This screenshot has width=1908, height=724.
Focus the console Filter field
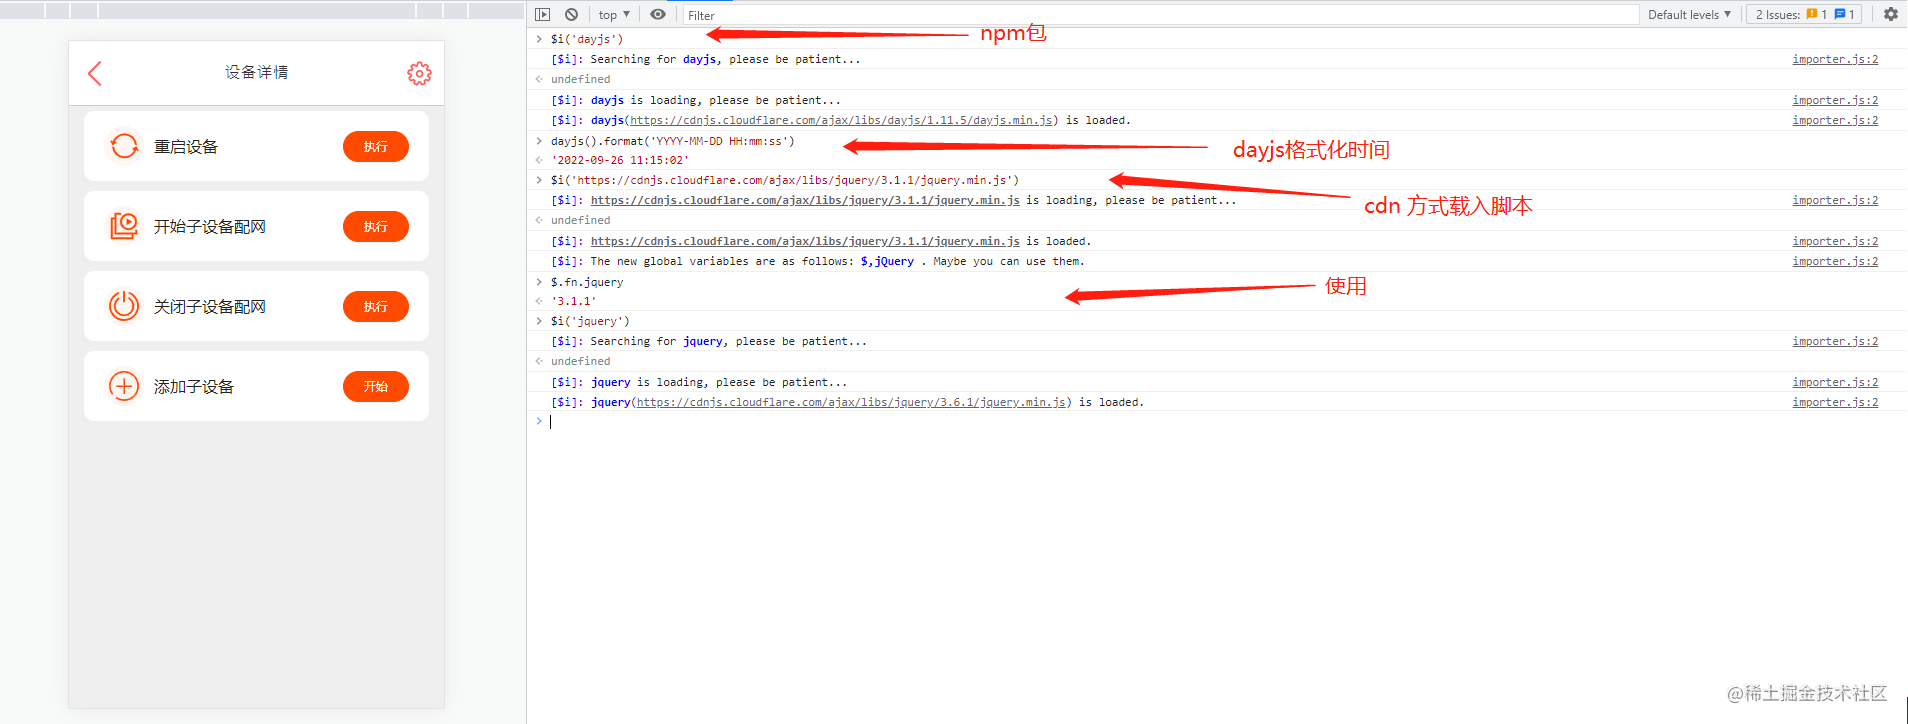(x=1160, y=15)
